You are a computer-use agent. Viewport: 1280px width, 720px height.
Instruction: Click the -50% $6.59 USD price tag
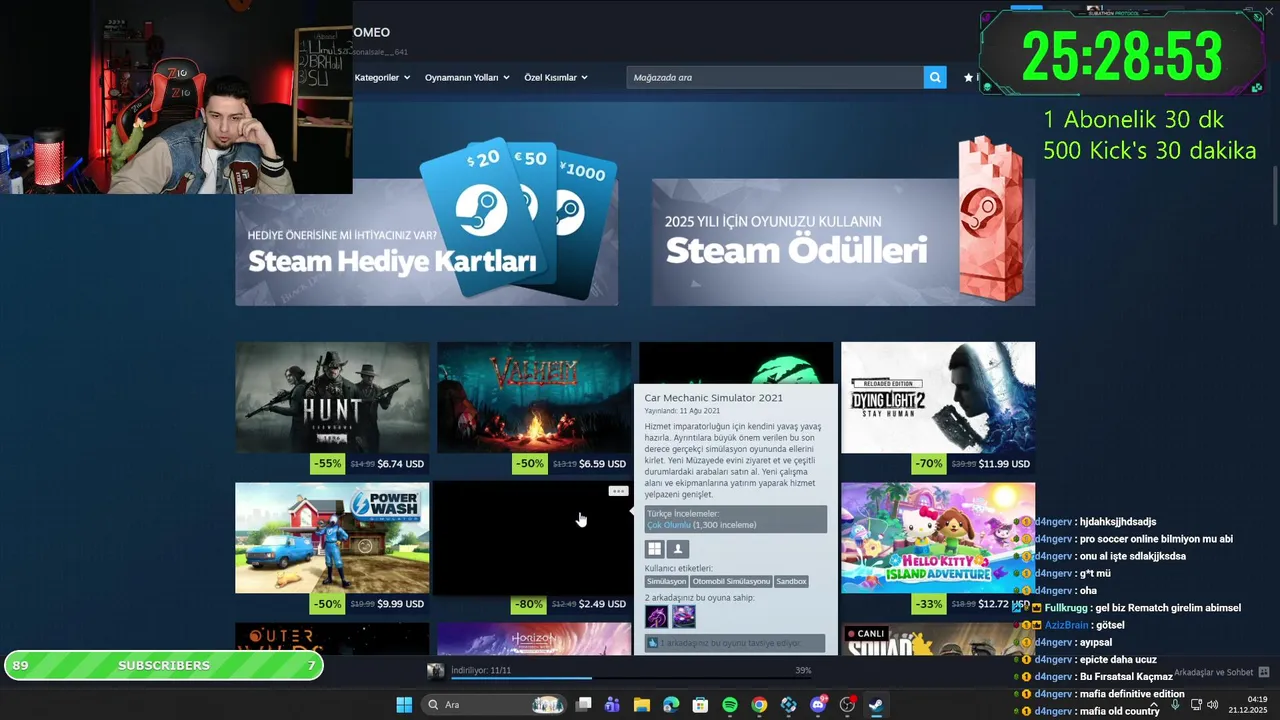[572, 464]
